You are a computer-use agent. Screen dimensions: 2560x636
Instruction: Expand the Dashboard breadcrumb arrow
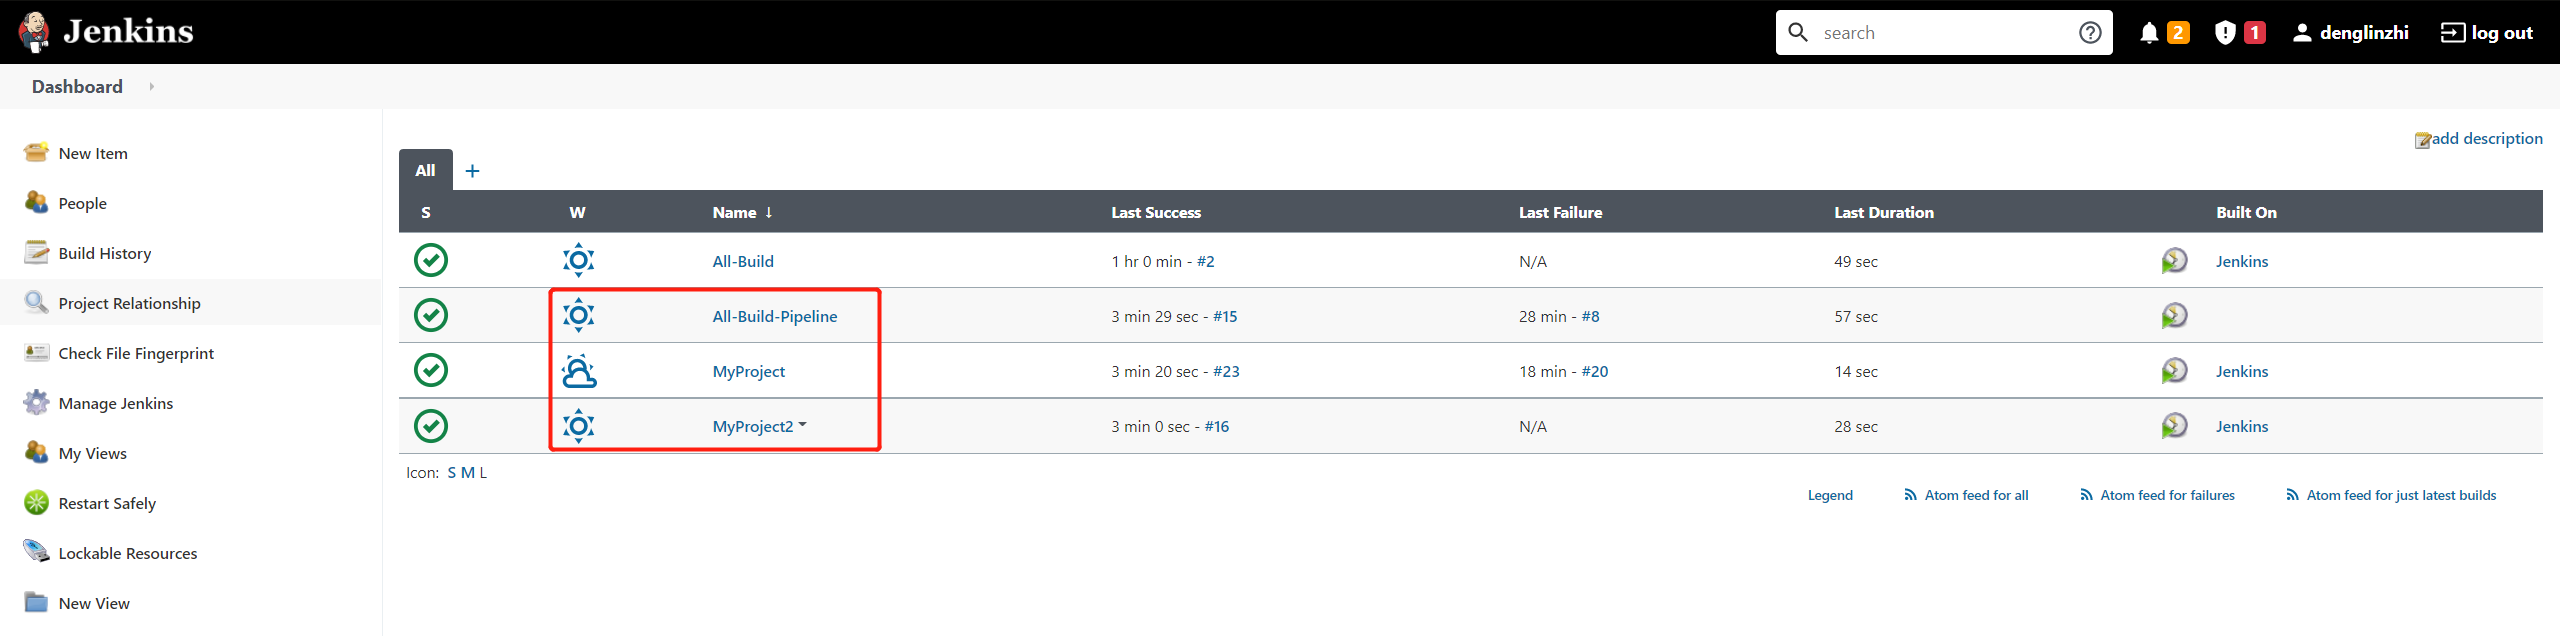tap(151, 87)
